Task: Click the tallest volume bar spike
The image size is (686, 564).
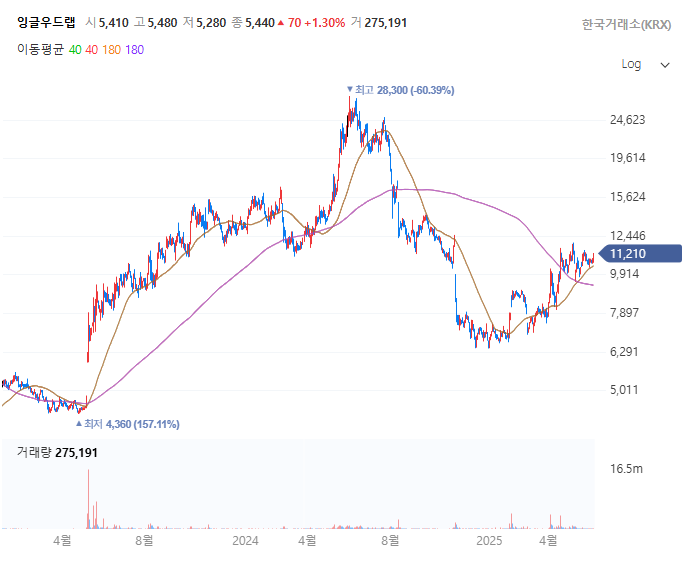Action: pos(89,500)
